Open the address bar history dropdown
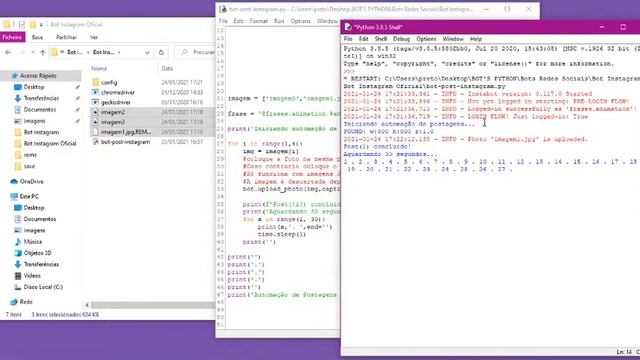The image size is (640, 360). point(147,53)
